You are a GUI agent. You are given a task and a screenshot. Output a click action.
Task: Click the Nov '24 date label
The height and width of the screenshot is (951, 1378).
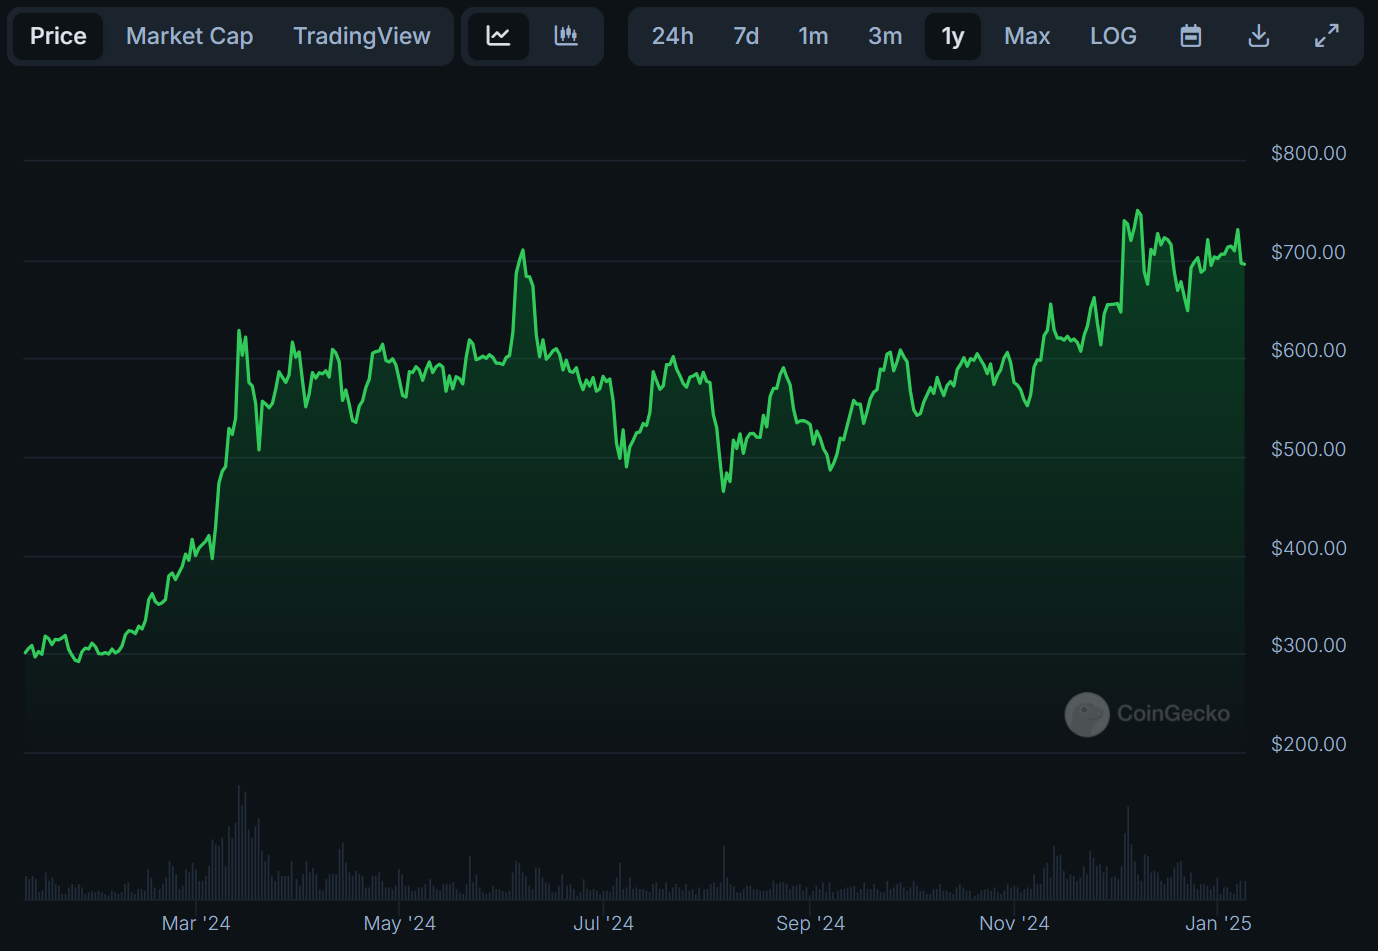(1014, 923)
